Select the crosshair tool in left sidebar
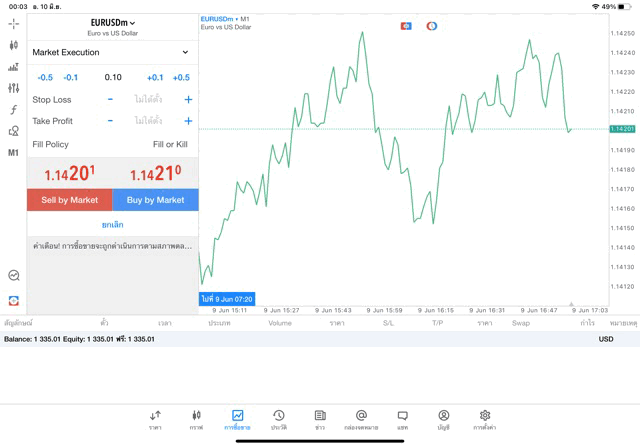This screenshot has width=640, height=447. [x=14, y=23]
